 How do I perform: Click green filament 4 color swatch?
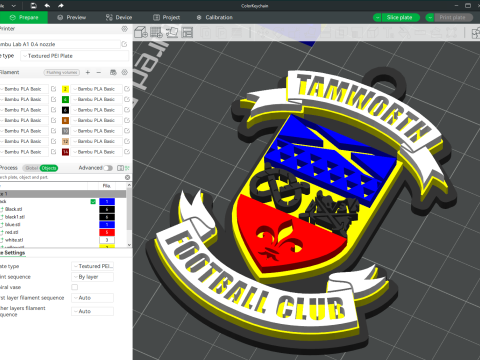[x=65, y=99]
